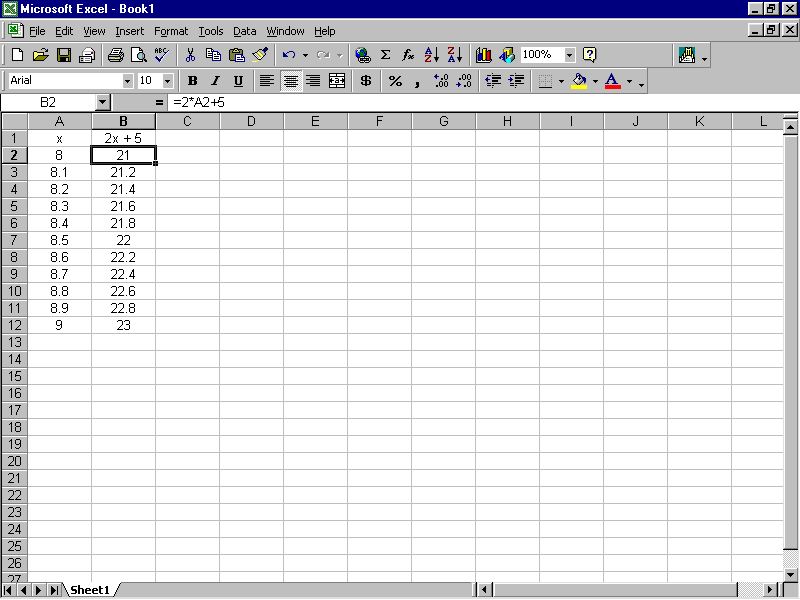Sort descending Z to A
Viewport: 800px width, 600px height.
click(x=455, y=55)
